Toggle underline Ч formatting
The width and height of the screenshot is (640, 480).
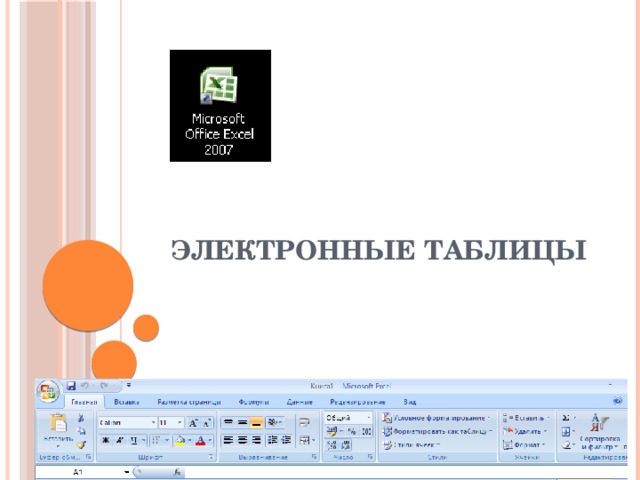coord(133,440)
